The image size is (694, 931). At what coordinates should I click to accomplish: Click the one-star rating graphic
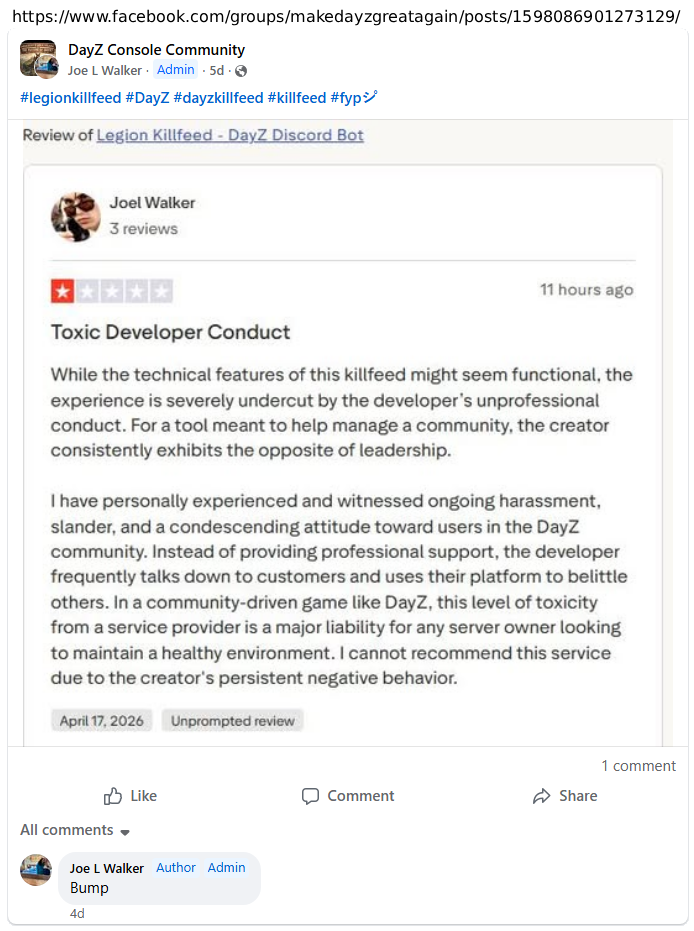coord(112,291)
